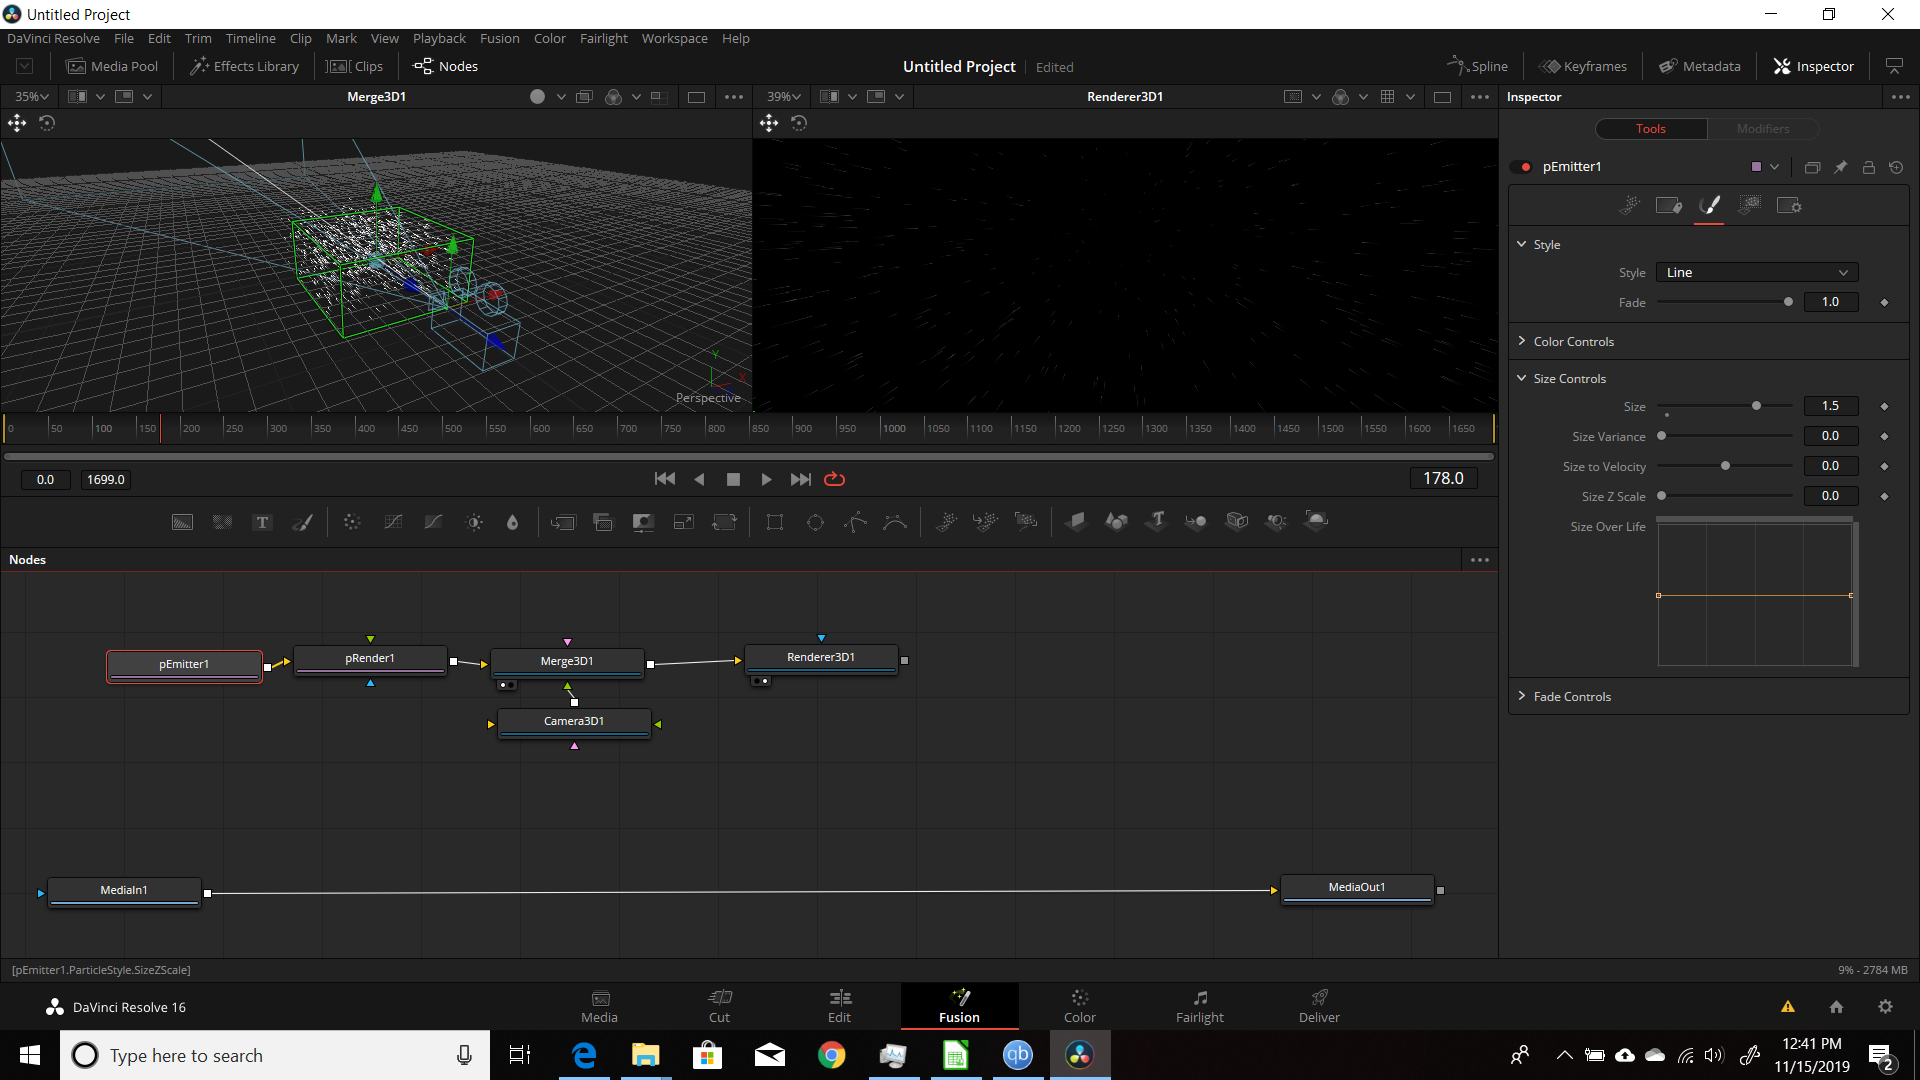Add a Text+ tool from the toolbar
The height and width of the screenshot is (1080, 1920).
262,522
